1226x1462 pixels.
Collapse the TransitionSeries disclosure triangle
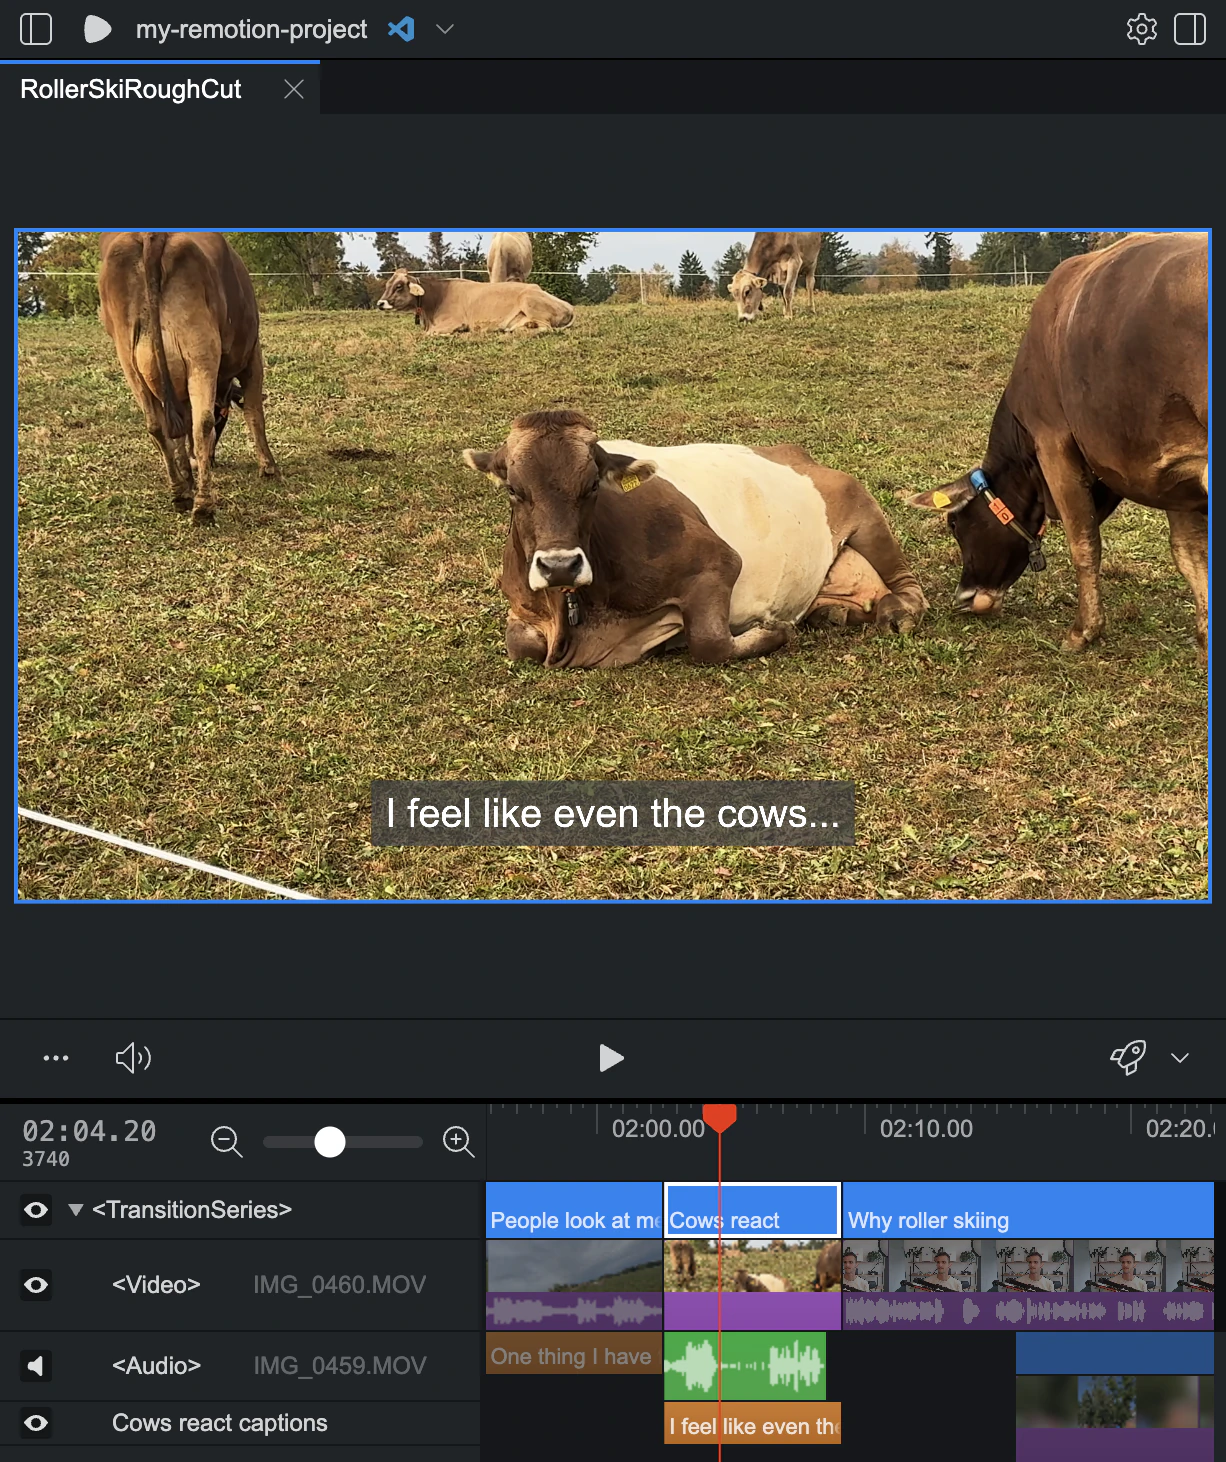76,1210
